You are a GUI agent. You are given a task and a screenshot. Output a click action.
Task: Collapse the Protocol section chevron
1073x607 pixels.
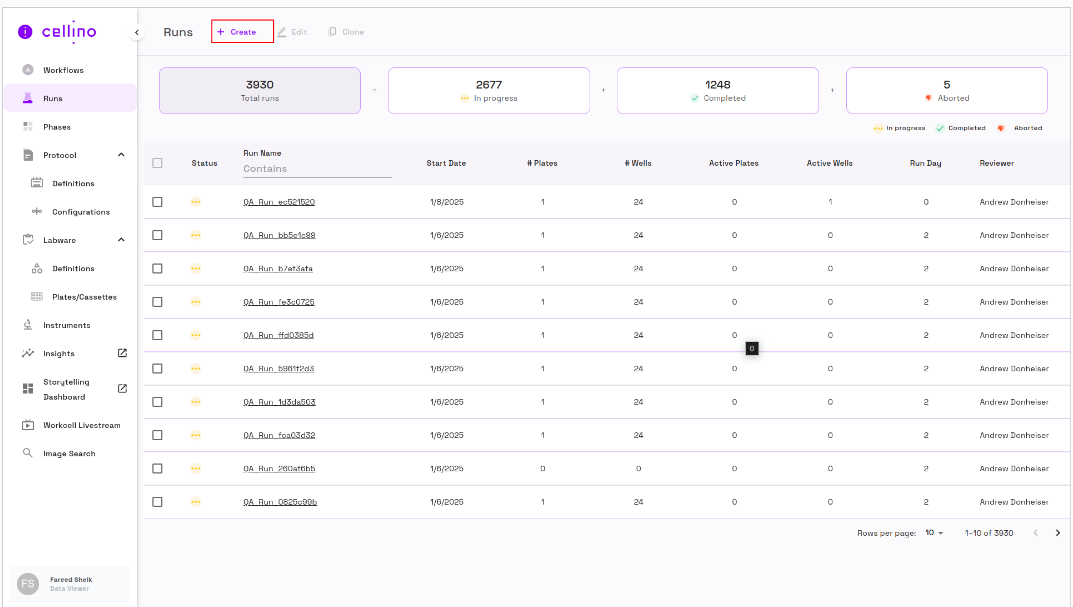[121, 155]
